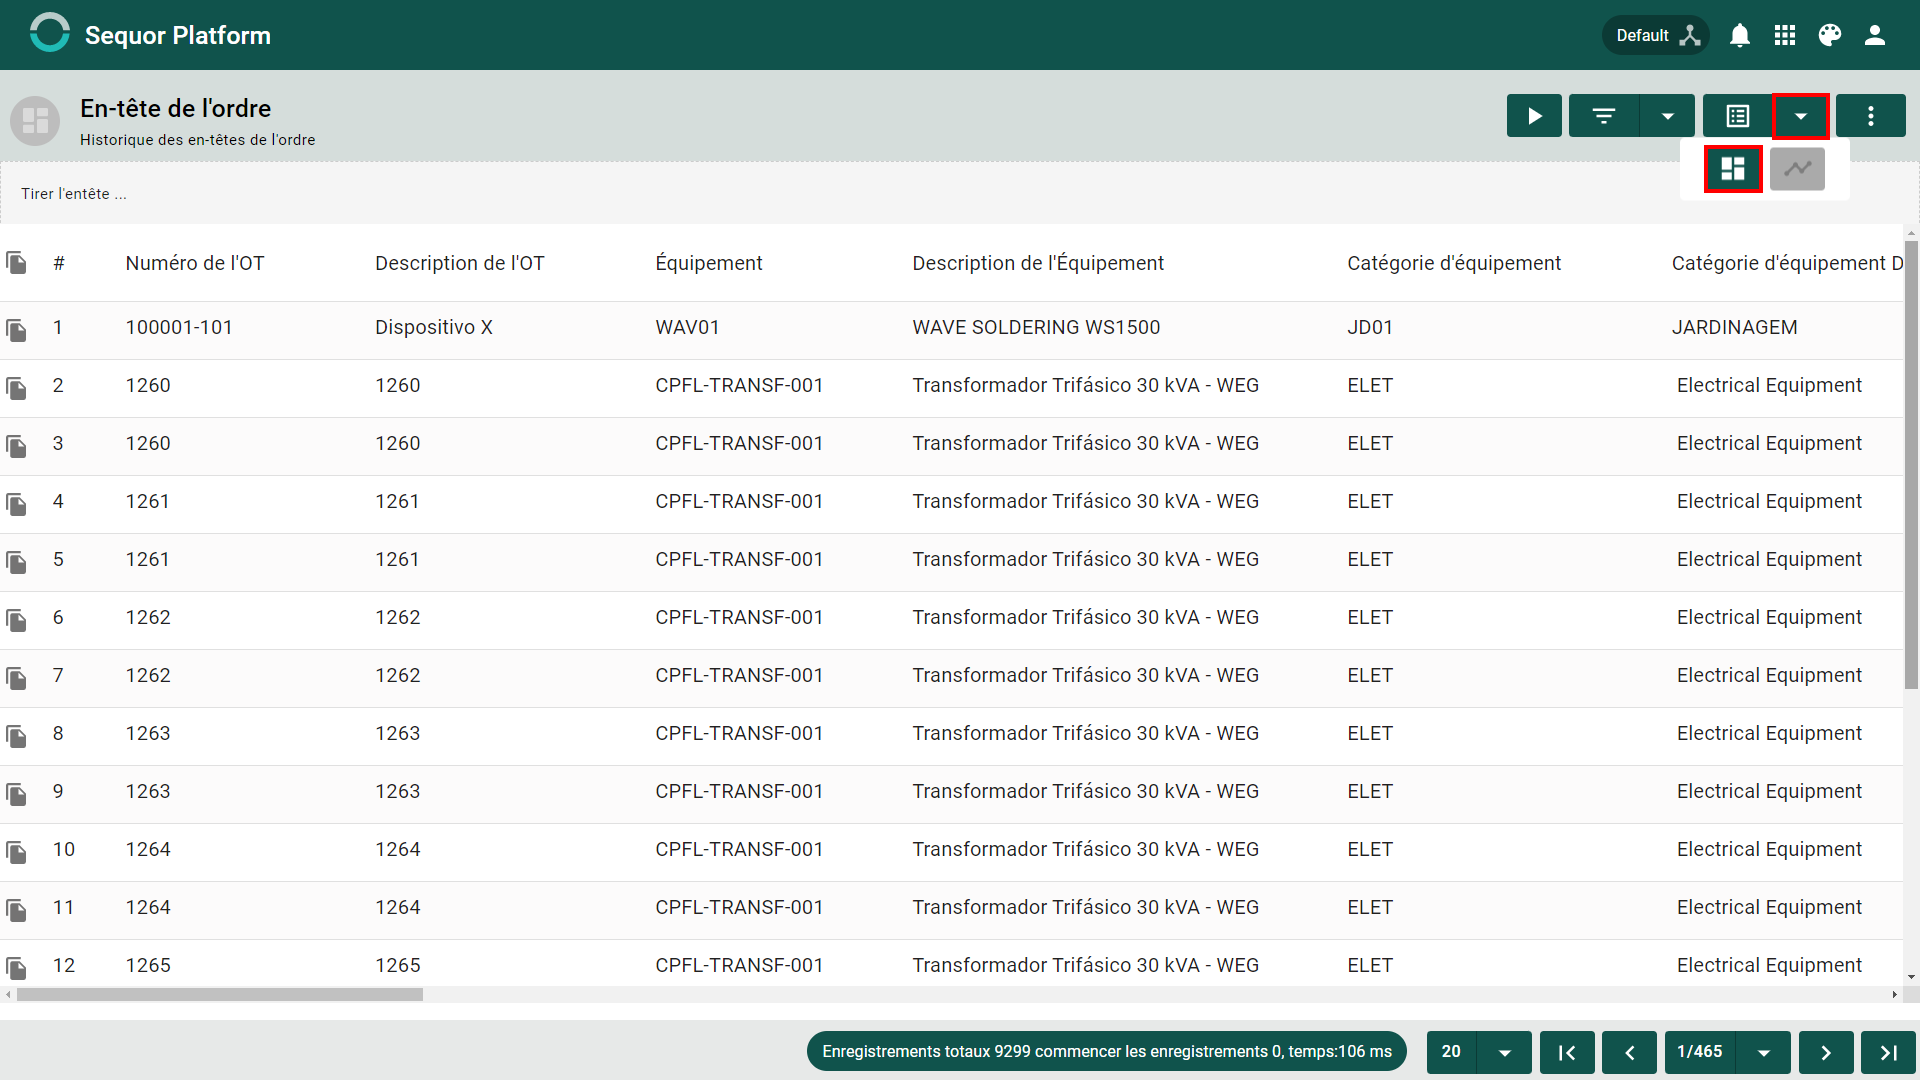
Task: Open the notifications bell
Action: pos(1740,35)
